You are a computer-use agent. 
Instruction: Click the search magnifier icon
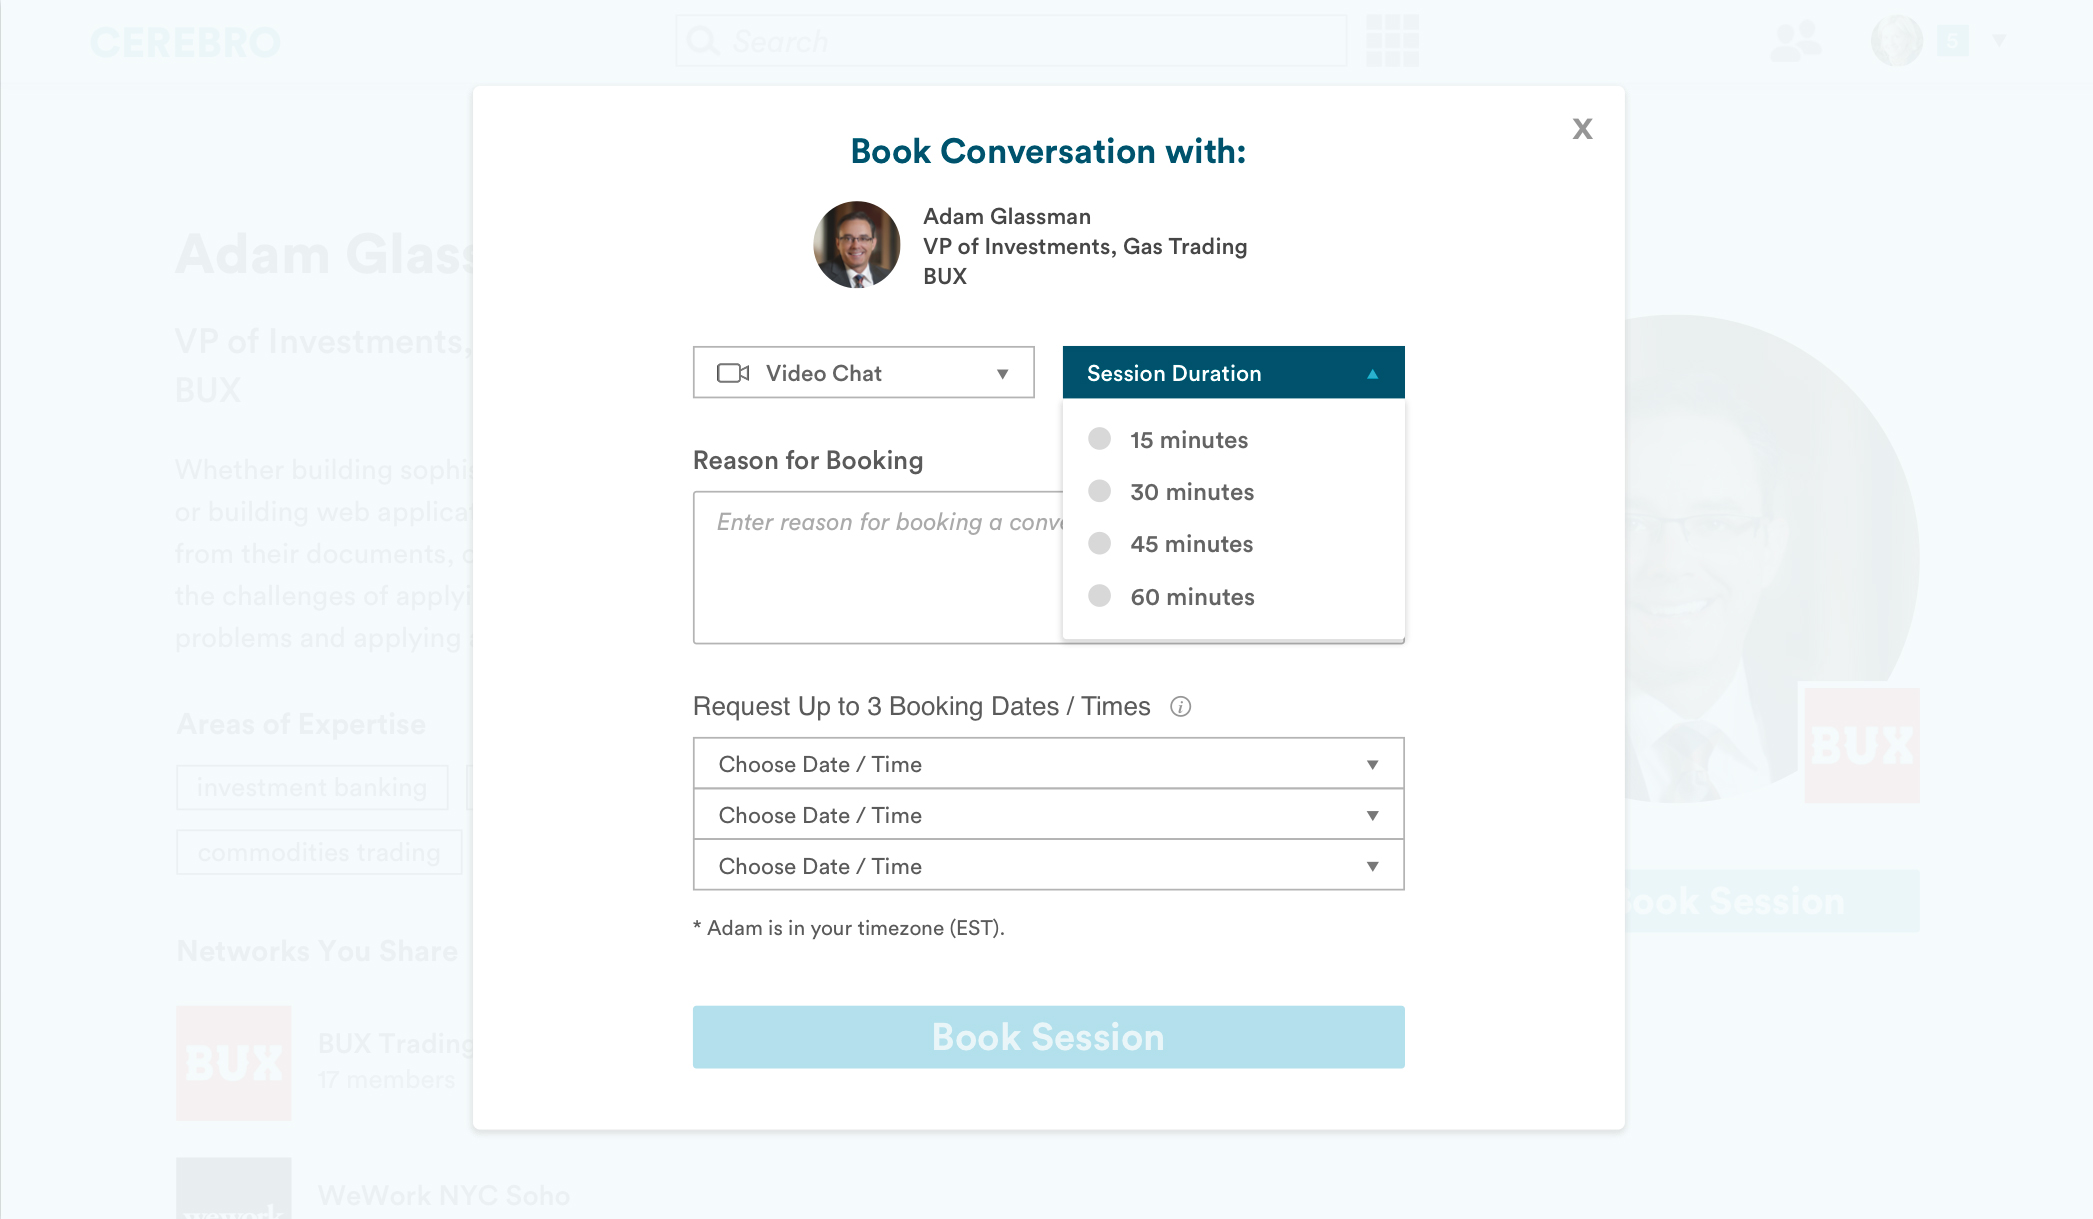pos(703,41)
